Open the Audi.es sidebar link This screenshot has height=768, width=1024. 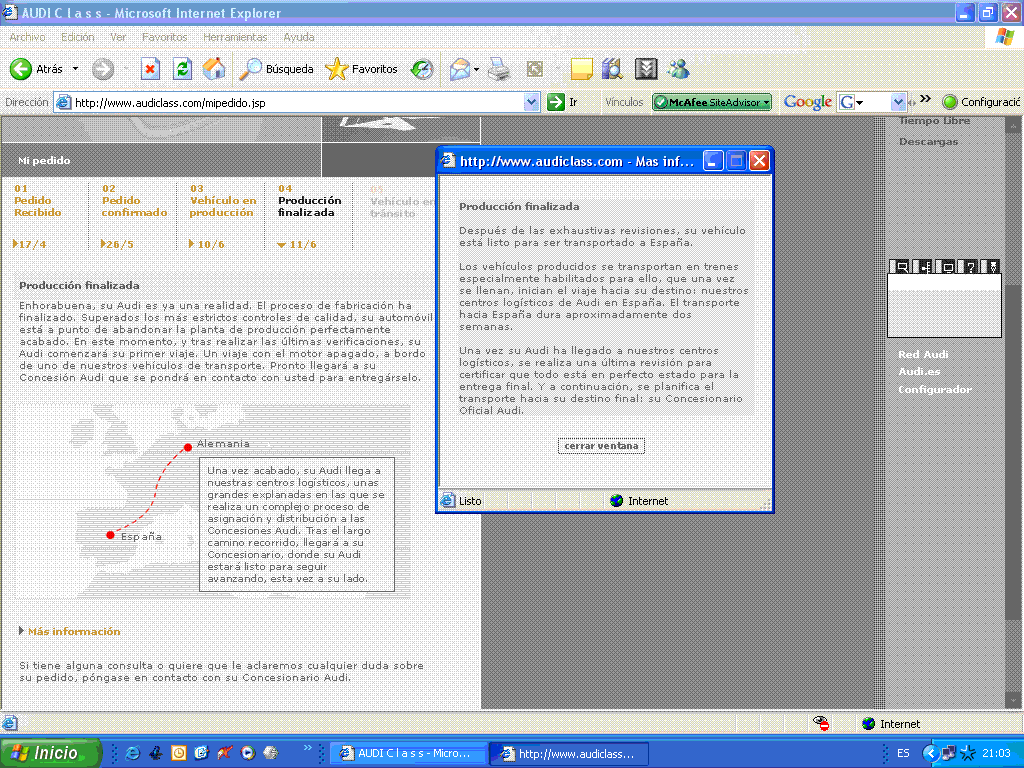click(919, 372)
